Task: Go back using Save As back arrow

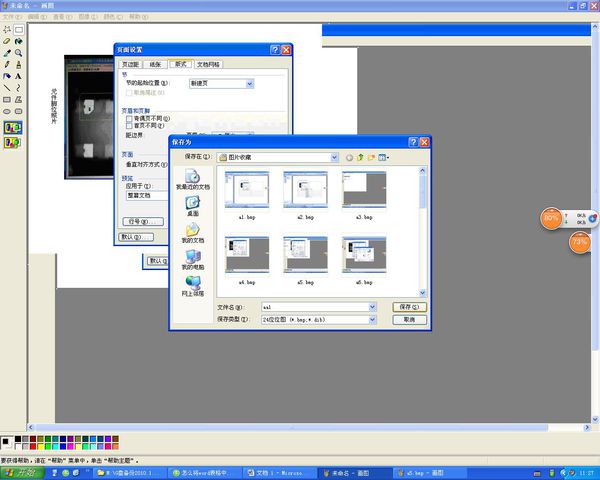Action: click(349, 157)
